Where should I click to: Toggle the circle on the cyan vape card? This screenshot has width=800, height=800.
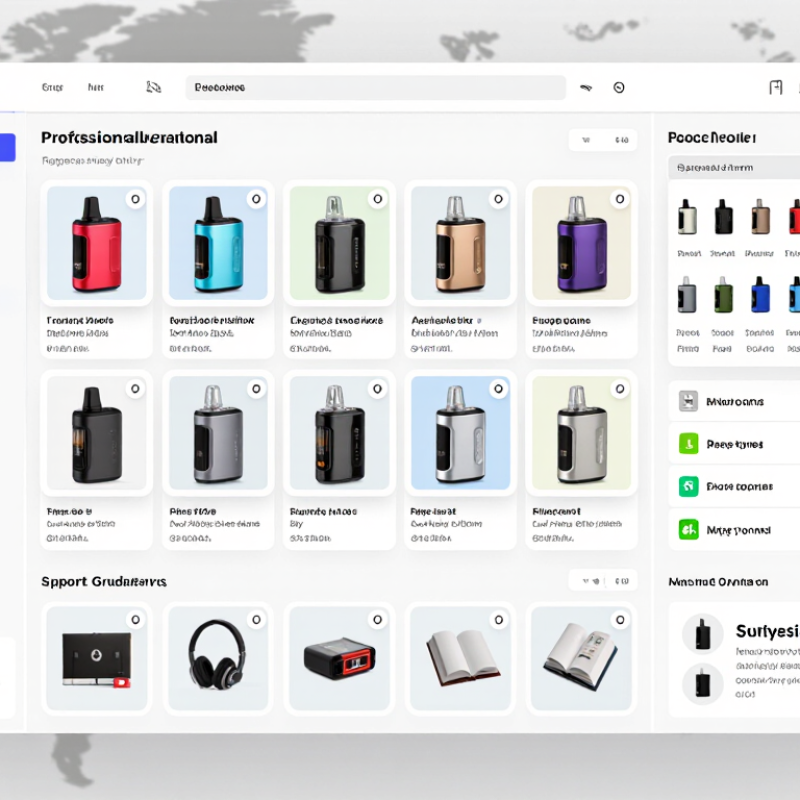257,199
